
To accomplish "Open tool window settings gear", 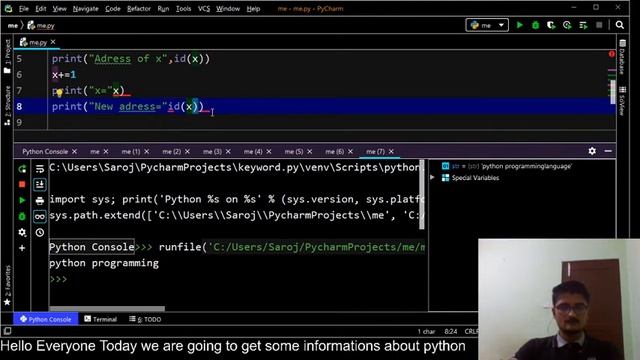I will [x=592, y=151].
